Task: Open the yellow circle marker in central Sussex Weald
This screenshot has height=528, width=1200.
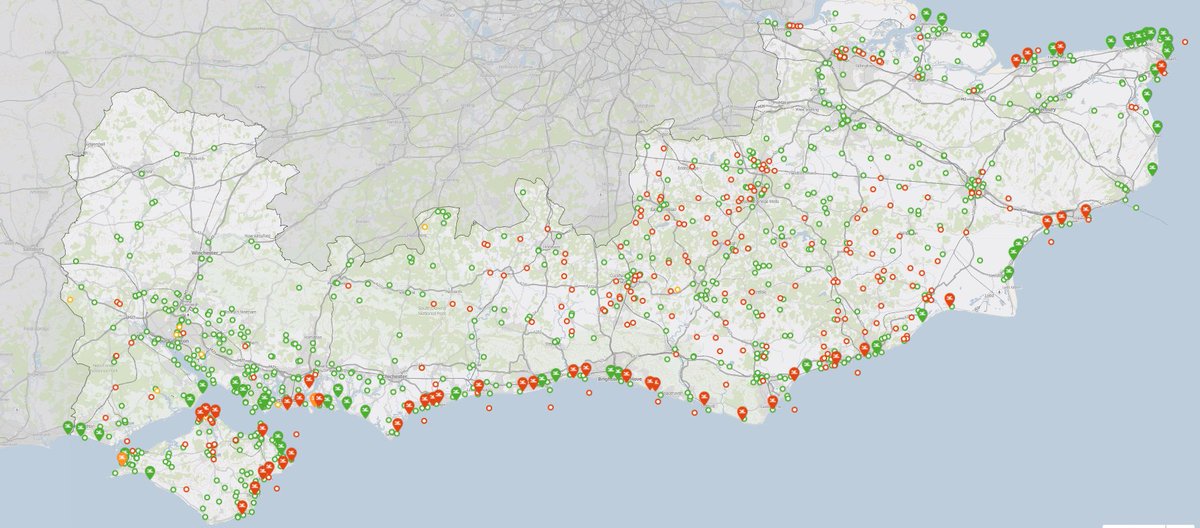Action: (x=677, y=290)
